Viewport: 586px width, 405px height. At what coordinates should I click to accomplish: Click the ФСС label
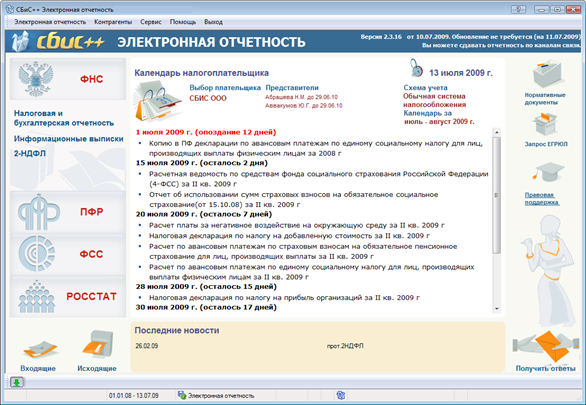[x=91, y=254]
